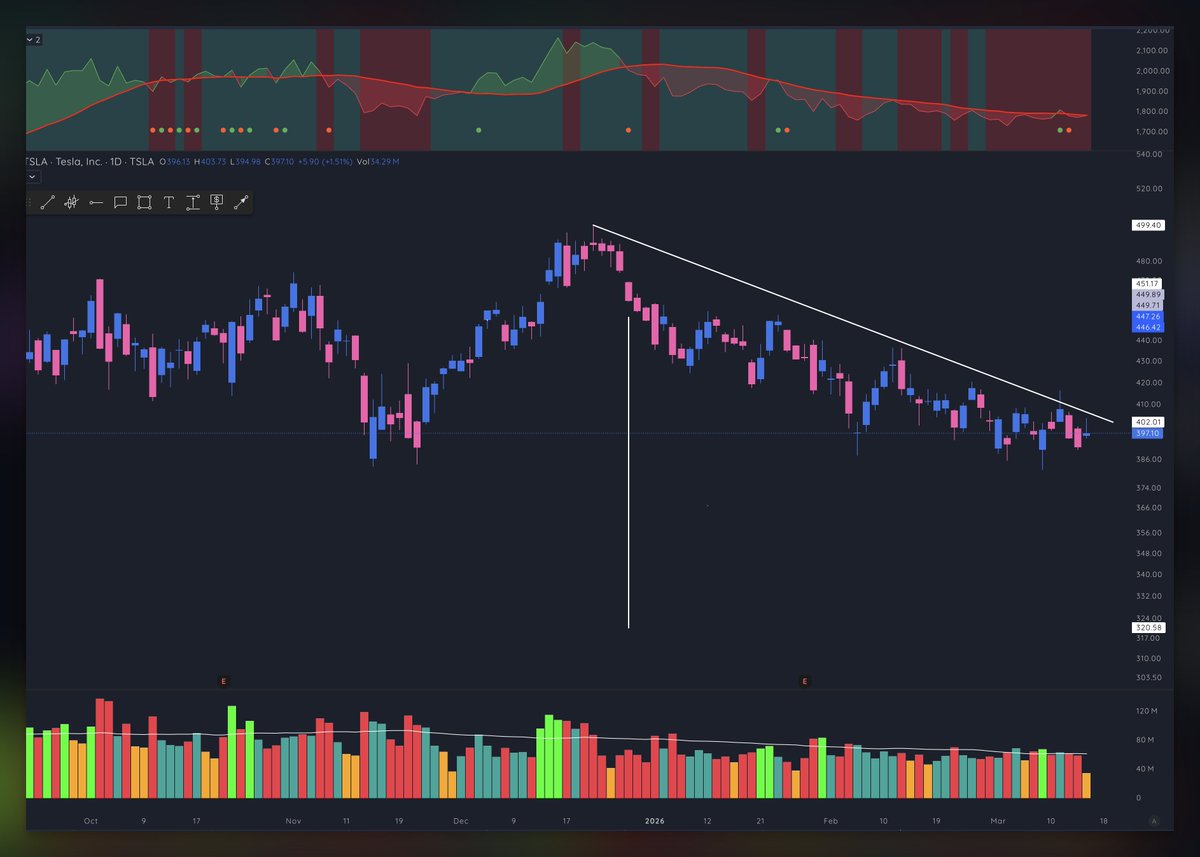Screen dimensions: 1200x857
Task: Click the 120 M volume axis label
Action: [x=1145, y=711]
